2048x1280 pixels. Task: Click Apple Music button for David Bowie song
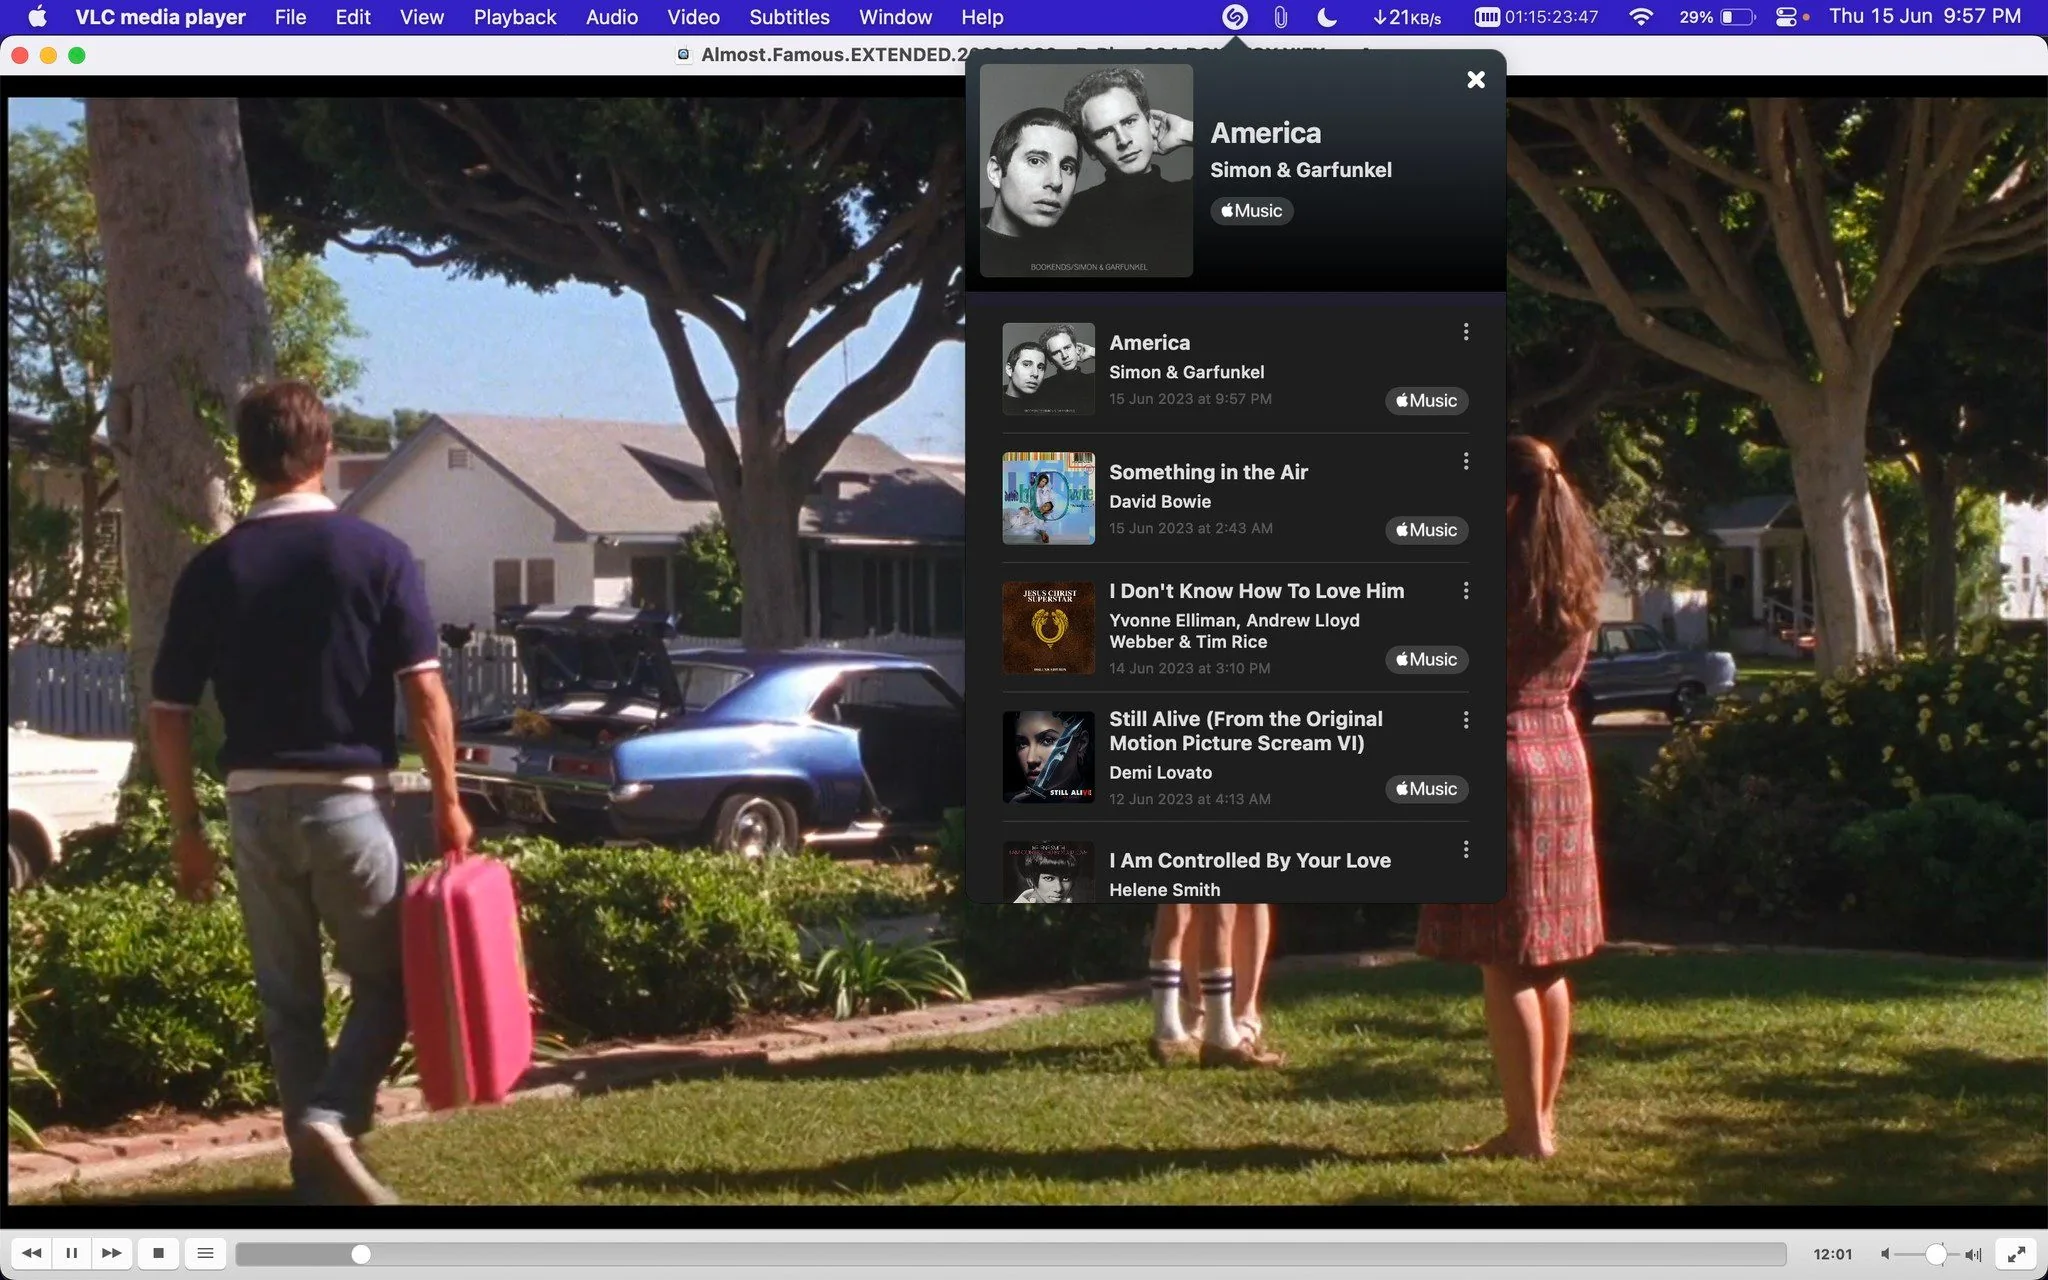coord(1427,530)
